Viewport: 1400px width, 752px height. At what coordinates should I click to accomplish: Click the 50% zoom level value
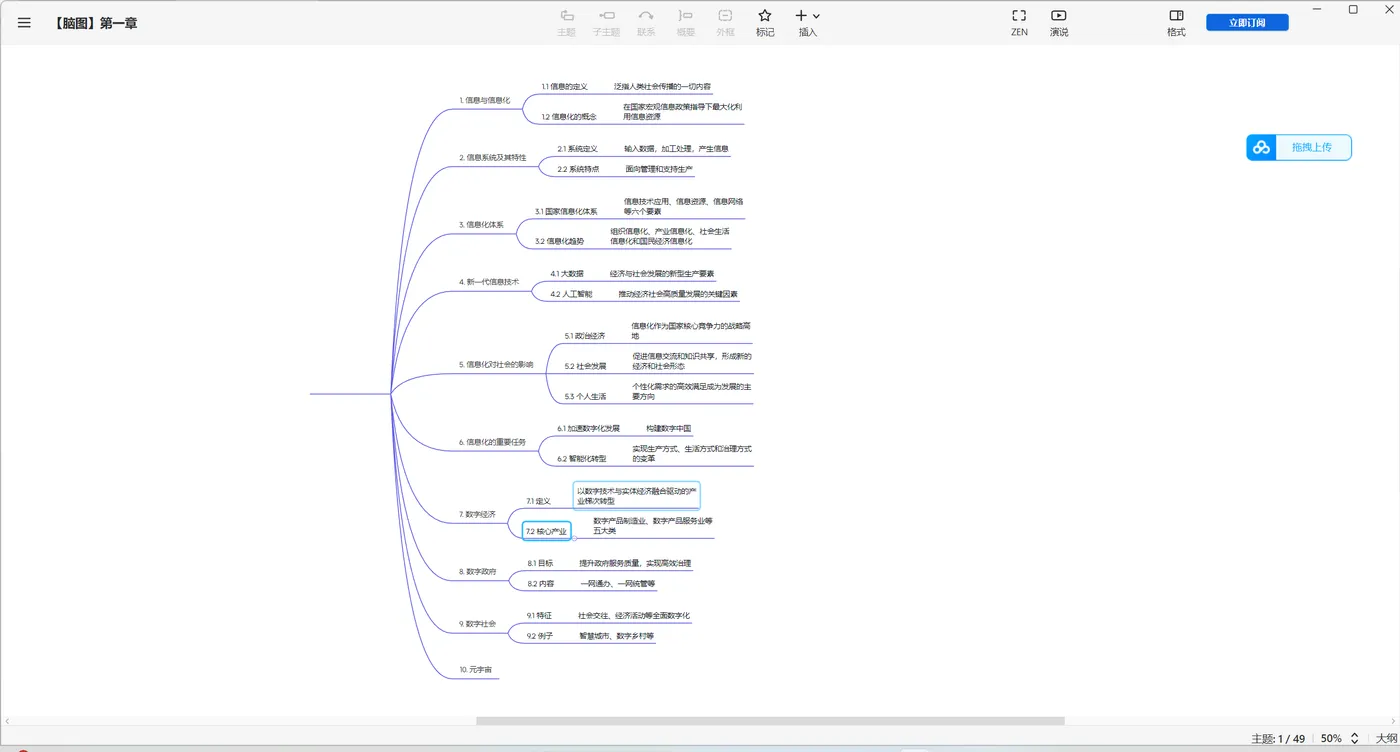coord(1331,739)
